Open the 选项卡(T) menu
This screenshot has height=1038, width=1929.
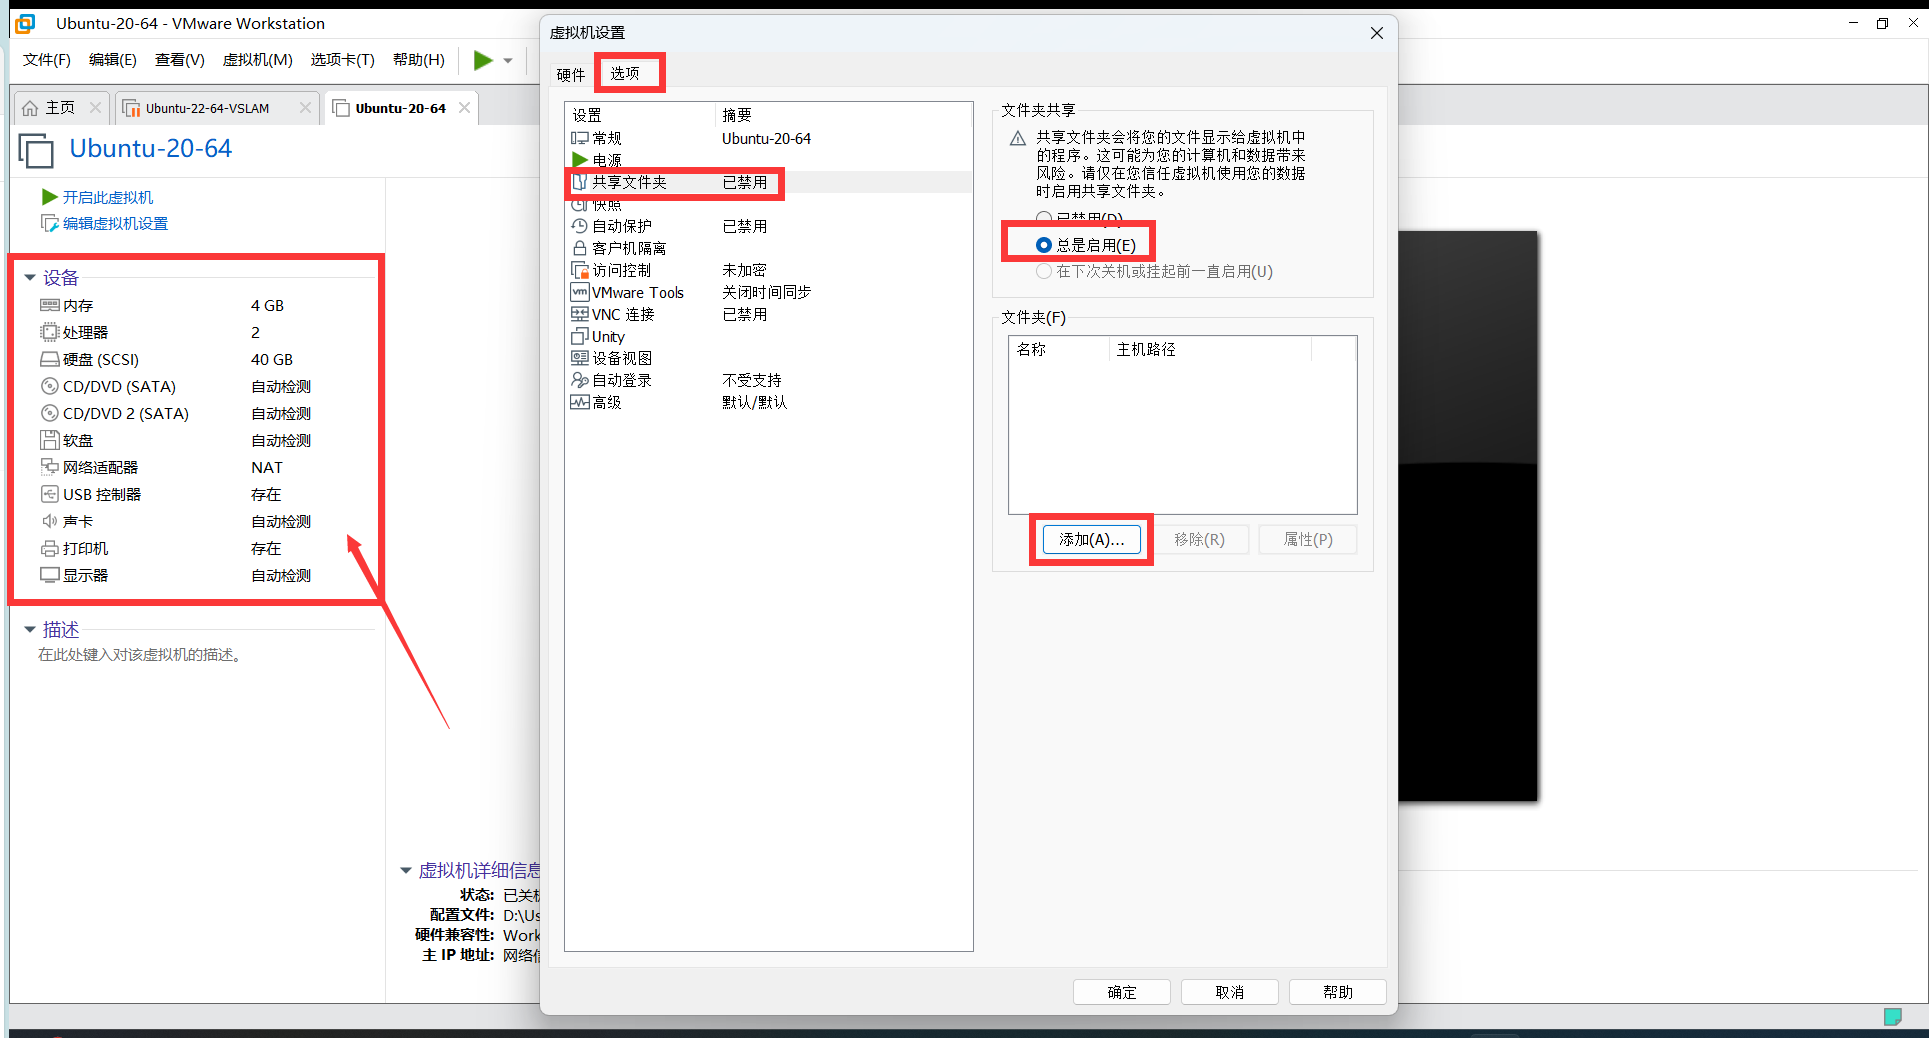(343, 60)
